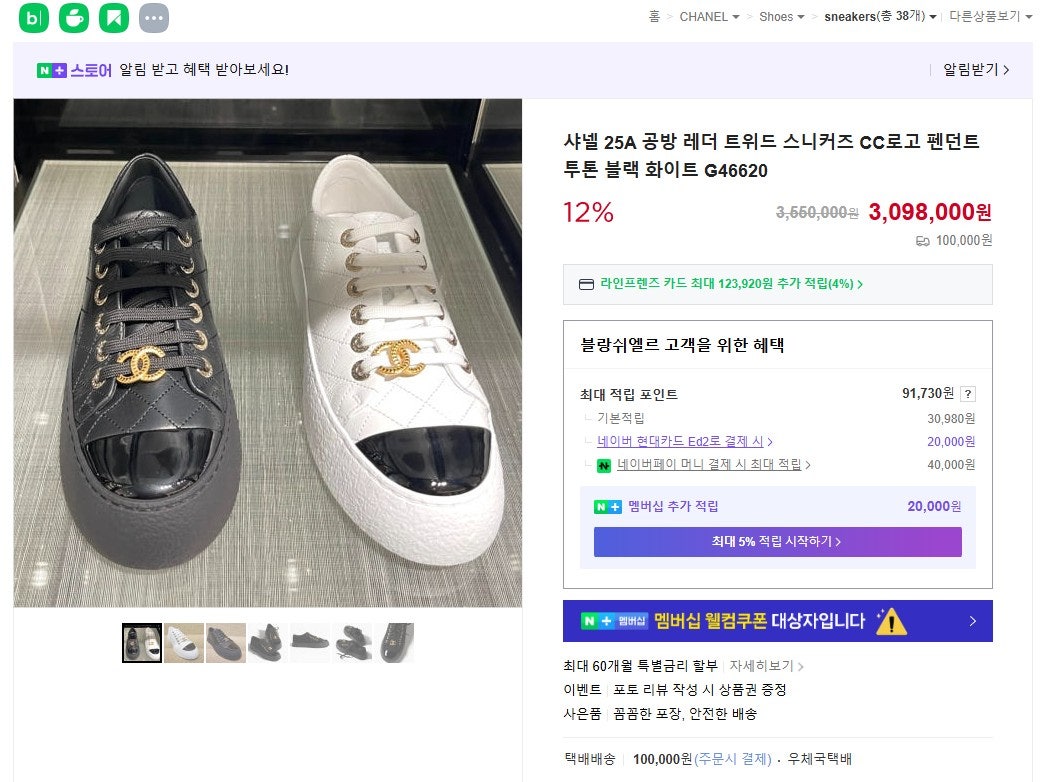The width and height of the screenshot is (1045, 782).
Task: Open the Naver cafe cup icon
Action: [x=74, y=17]
